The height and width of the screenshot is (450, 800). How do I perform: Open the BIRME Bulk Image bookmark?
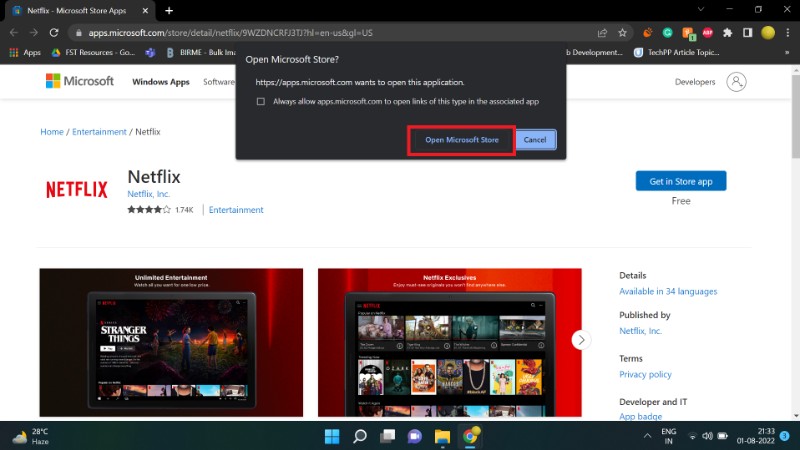tap(201, 52)
